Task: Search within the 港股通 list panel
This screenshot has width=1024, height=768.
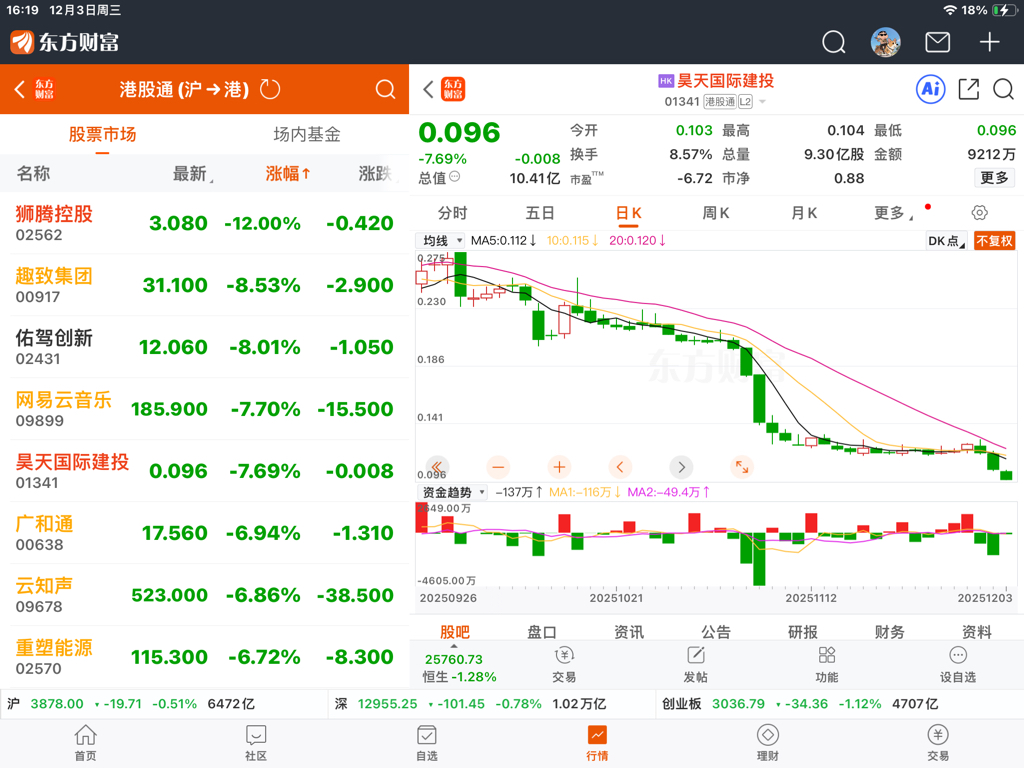Action: (x=385, y=89)
